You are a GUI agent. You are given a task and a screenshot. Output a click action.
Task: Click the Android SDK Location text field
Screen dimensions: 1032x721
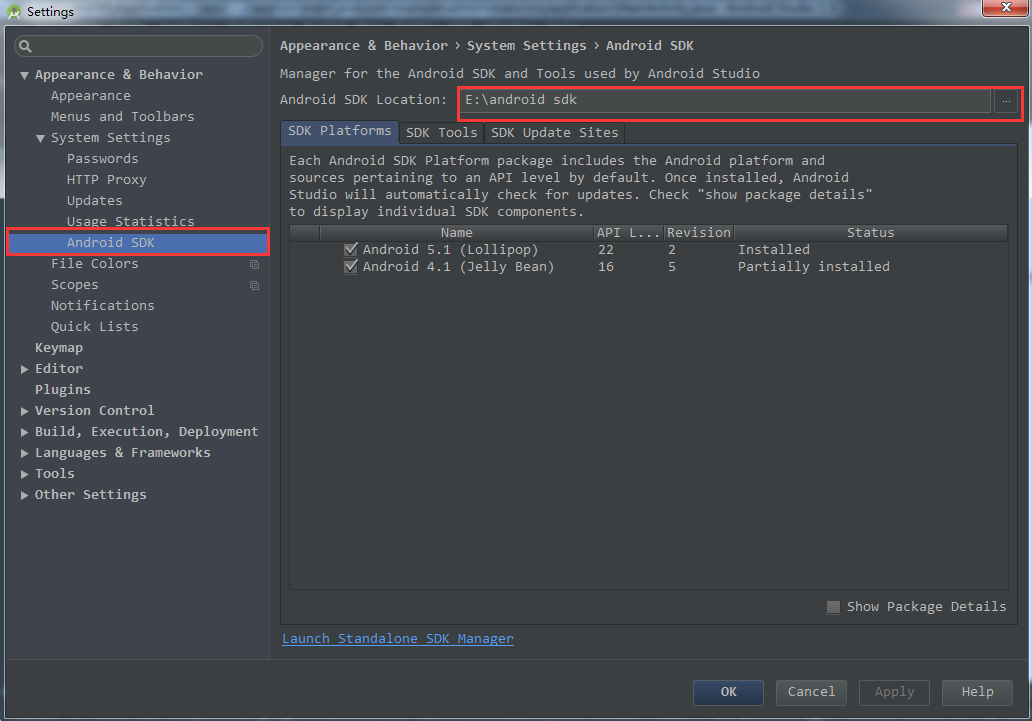click(725, 101)
